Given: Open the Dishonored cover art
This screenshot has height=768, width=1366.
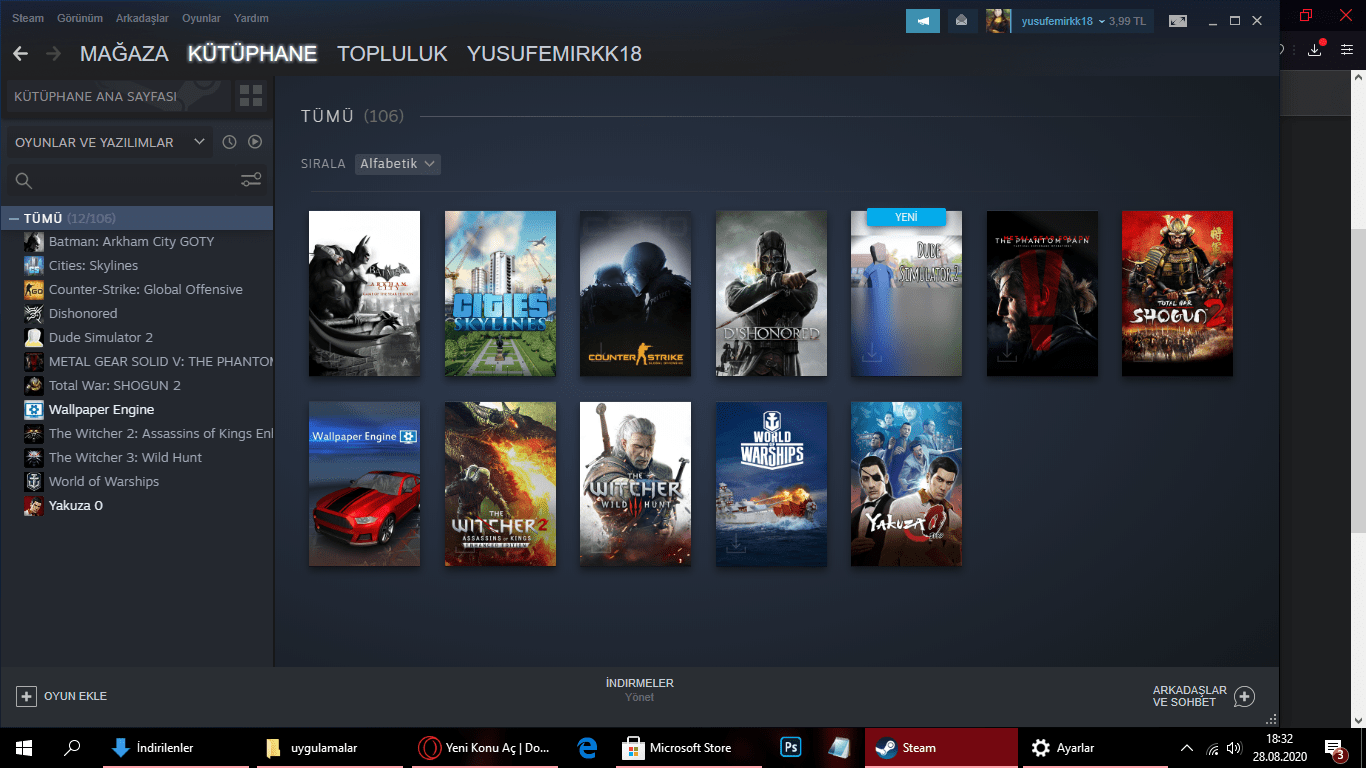Looking at the screenshot, I should (771, 293).
